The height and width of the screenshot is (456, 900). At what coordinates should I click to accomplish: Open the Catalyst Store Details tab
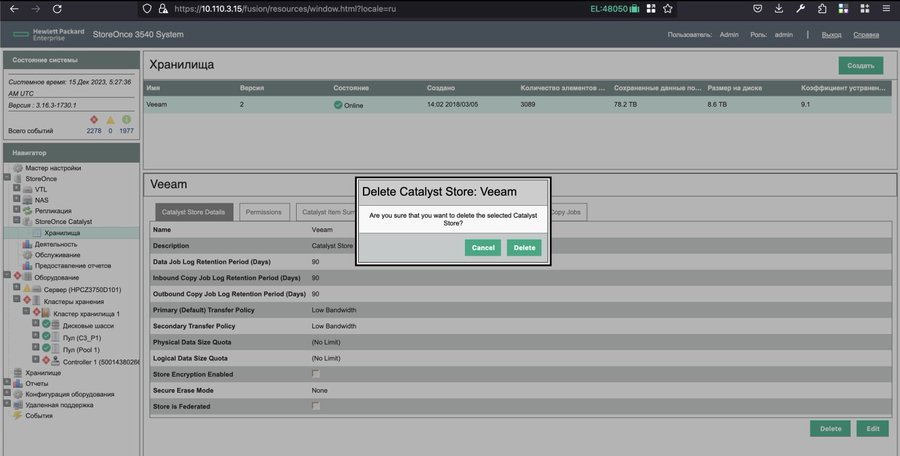193,212
